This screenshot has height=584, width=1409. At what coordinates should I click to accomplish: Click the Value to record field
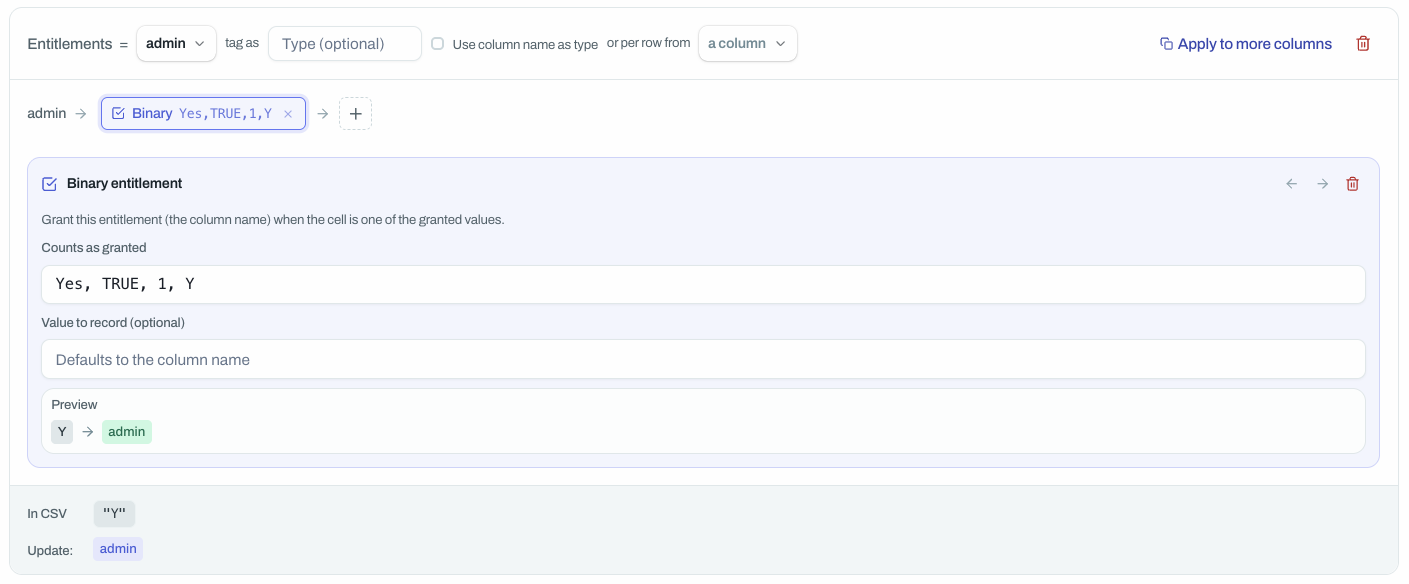pyautogui.click(x=703, y=359)
